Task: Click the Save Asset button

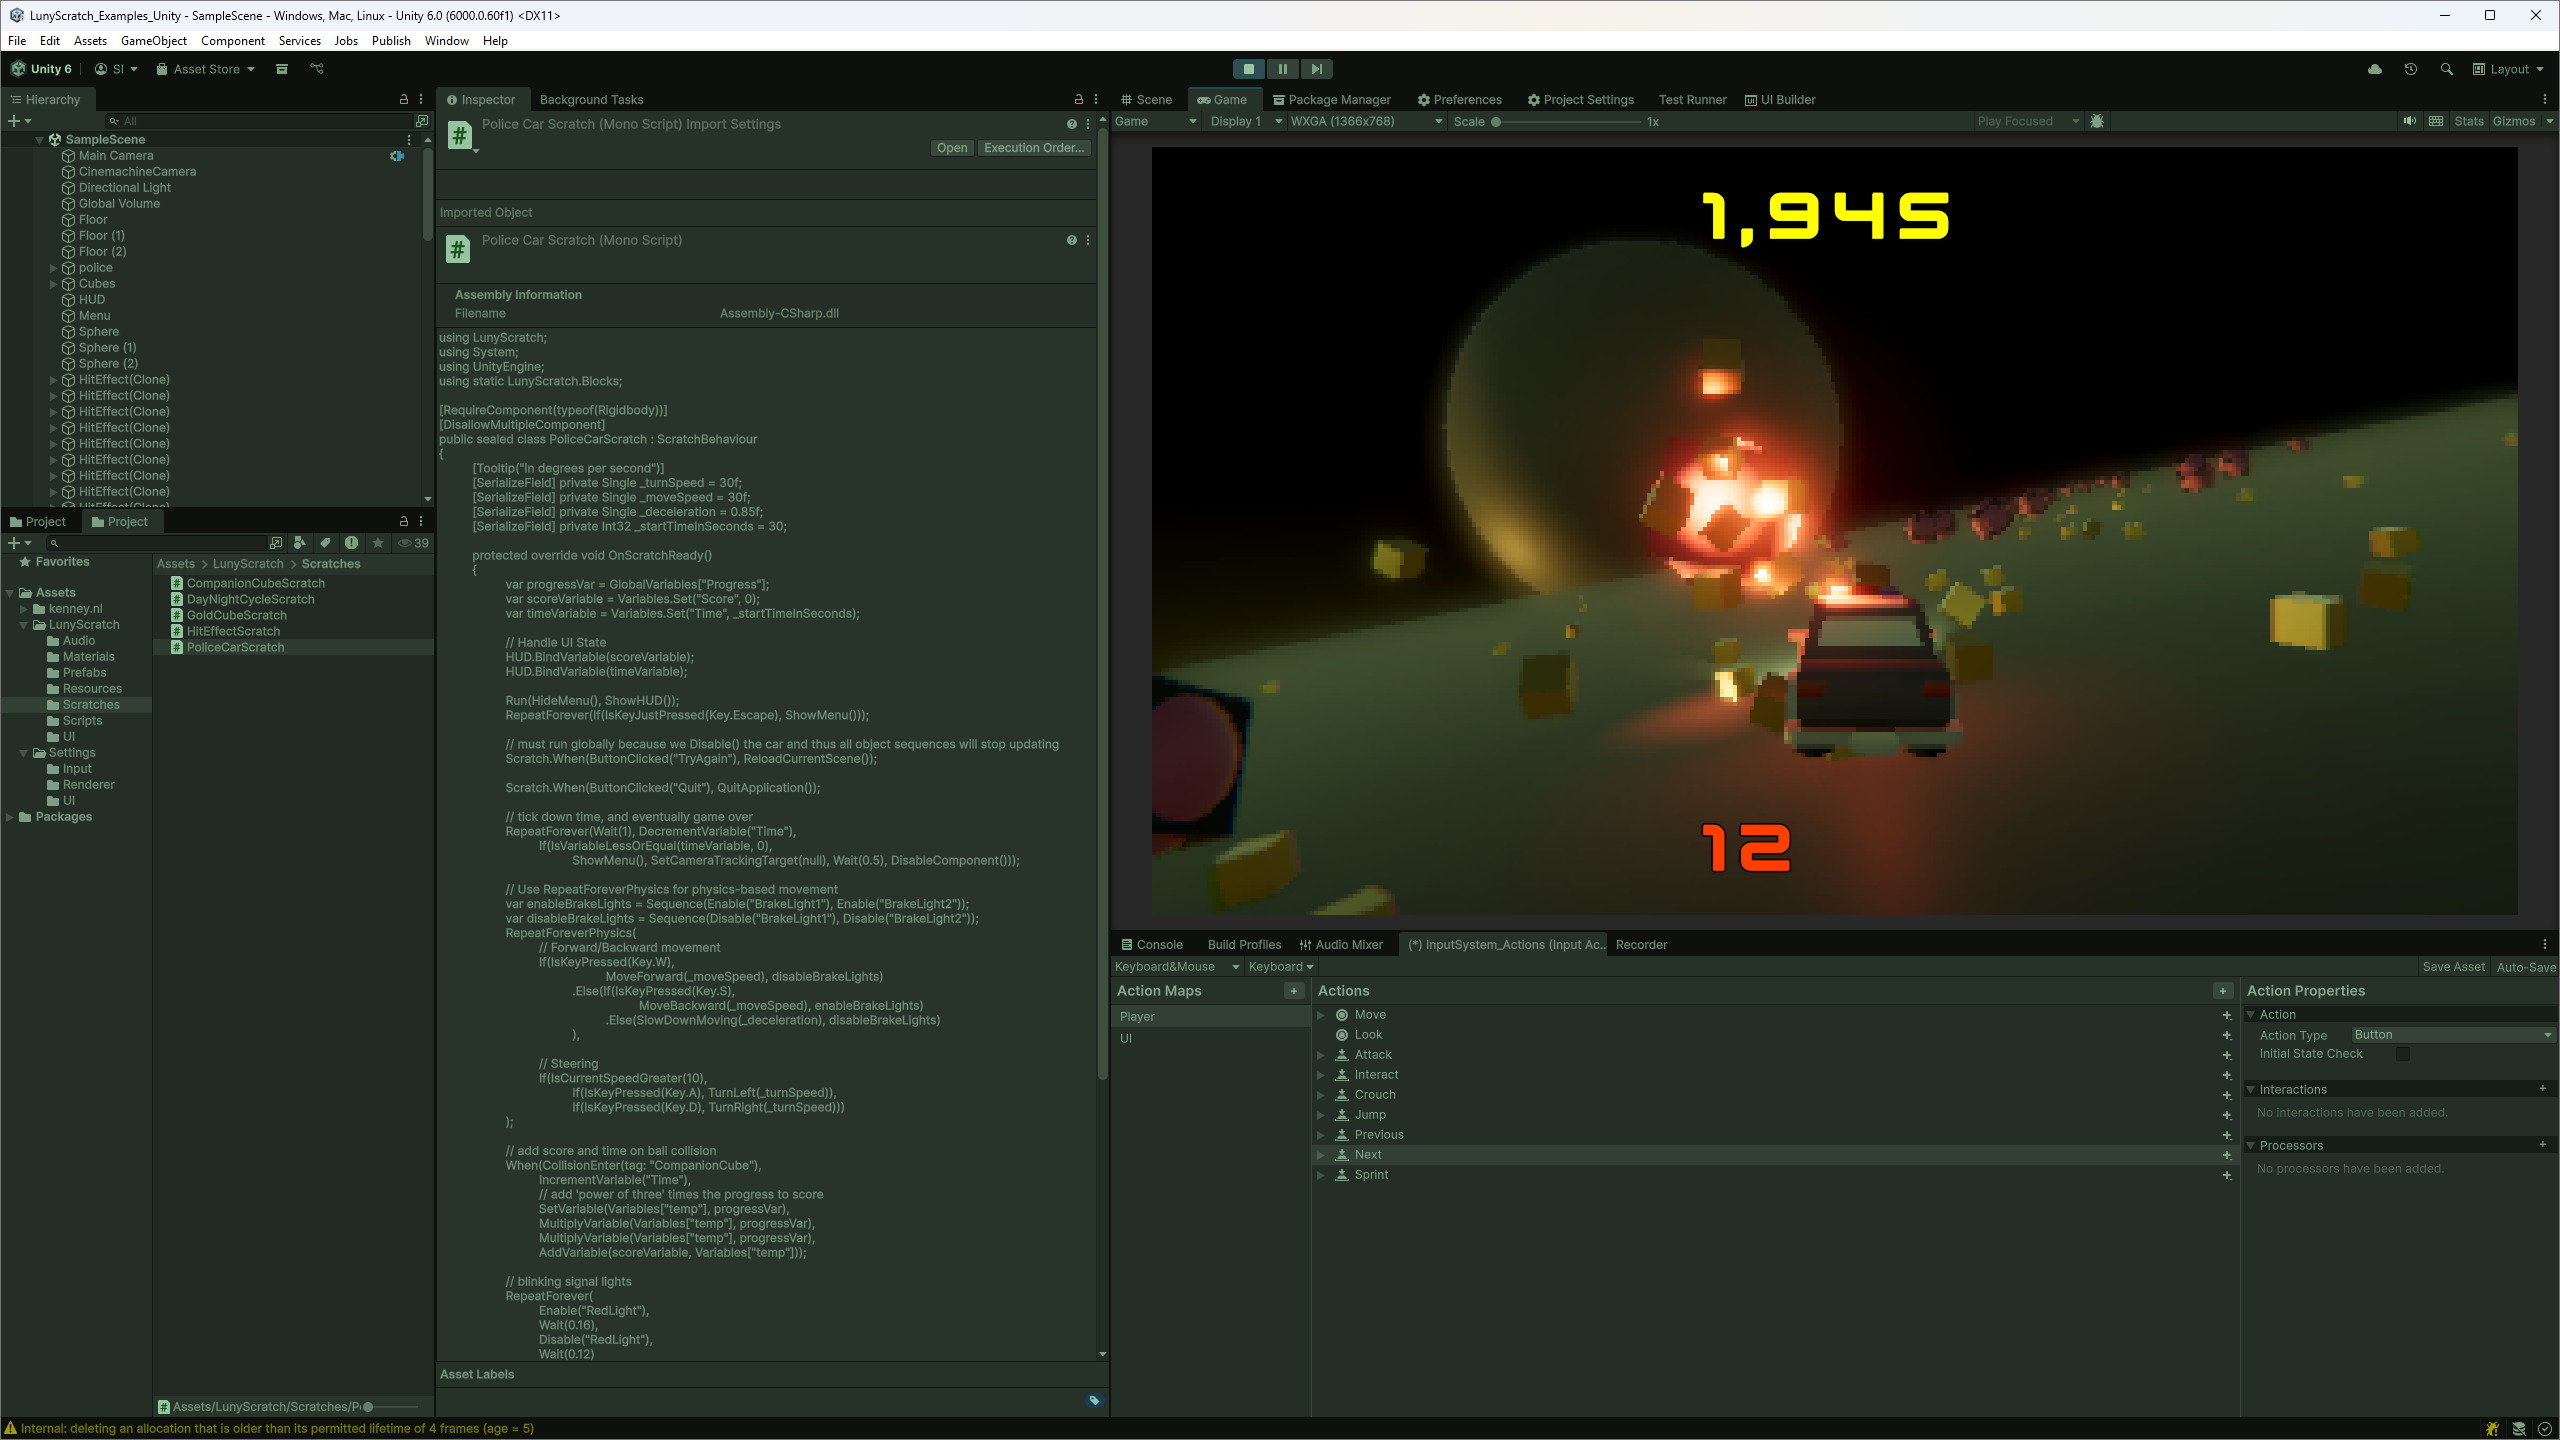Action: (2453, 966)
